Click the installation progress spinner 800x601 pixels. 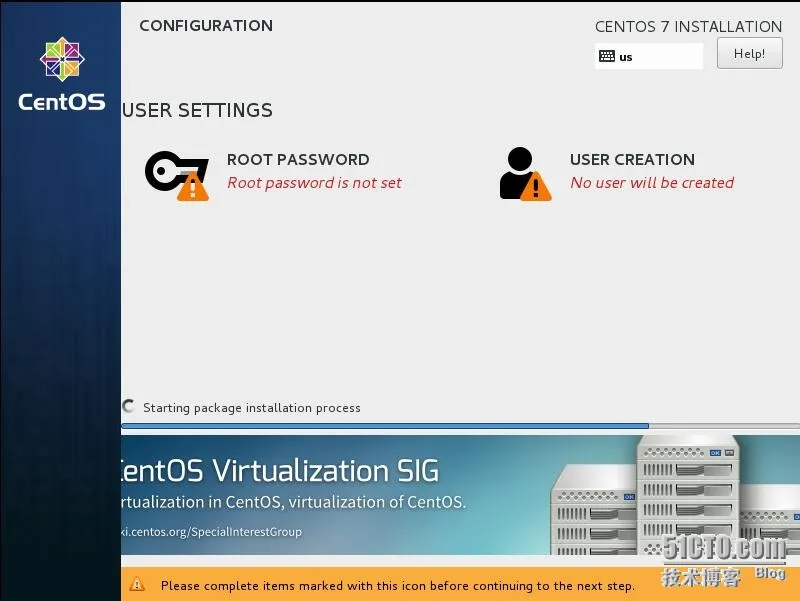(x=129, y=407)
